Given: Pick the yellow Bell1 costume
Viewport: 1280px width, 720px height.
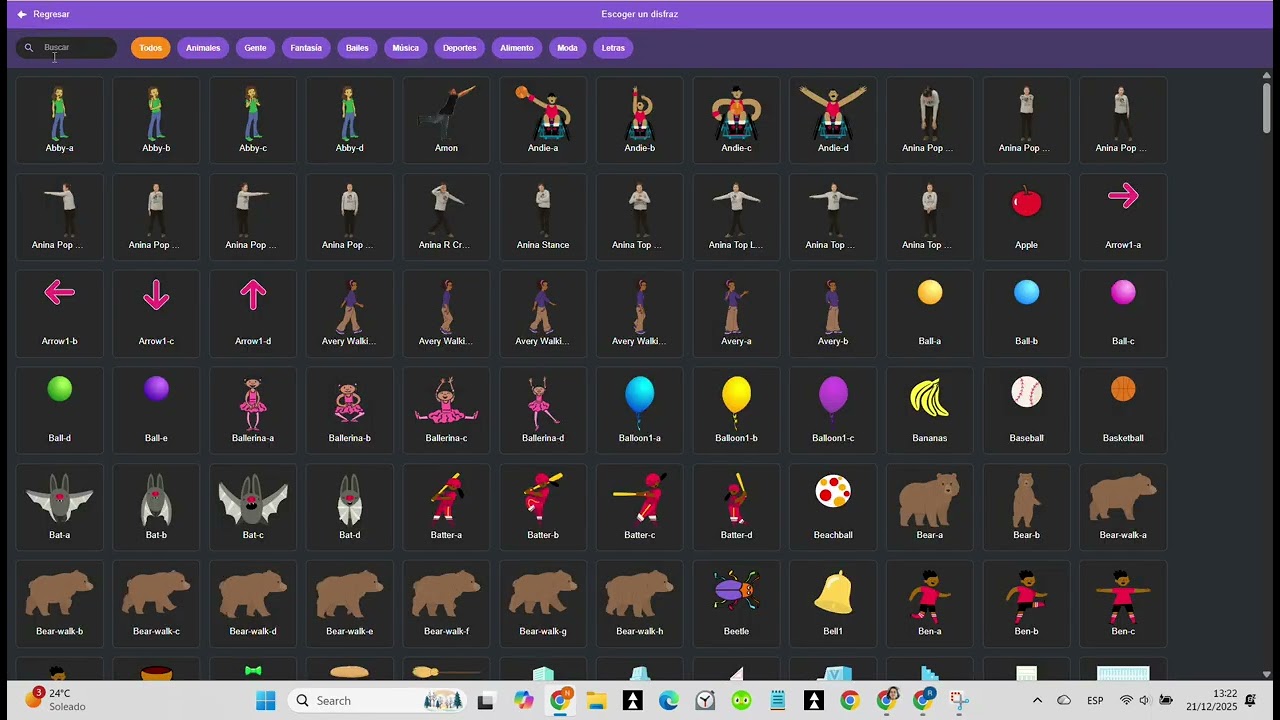Looking at the screenshot, I should pos(833,603).
